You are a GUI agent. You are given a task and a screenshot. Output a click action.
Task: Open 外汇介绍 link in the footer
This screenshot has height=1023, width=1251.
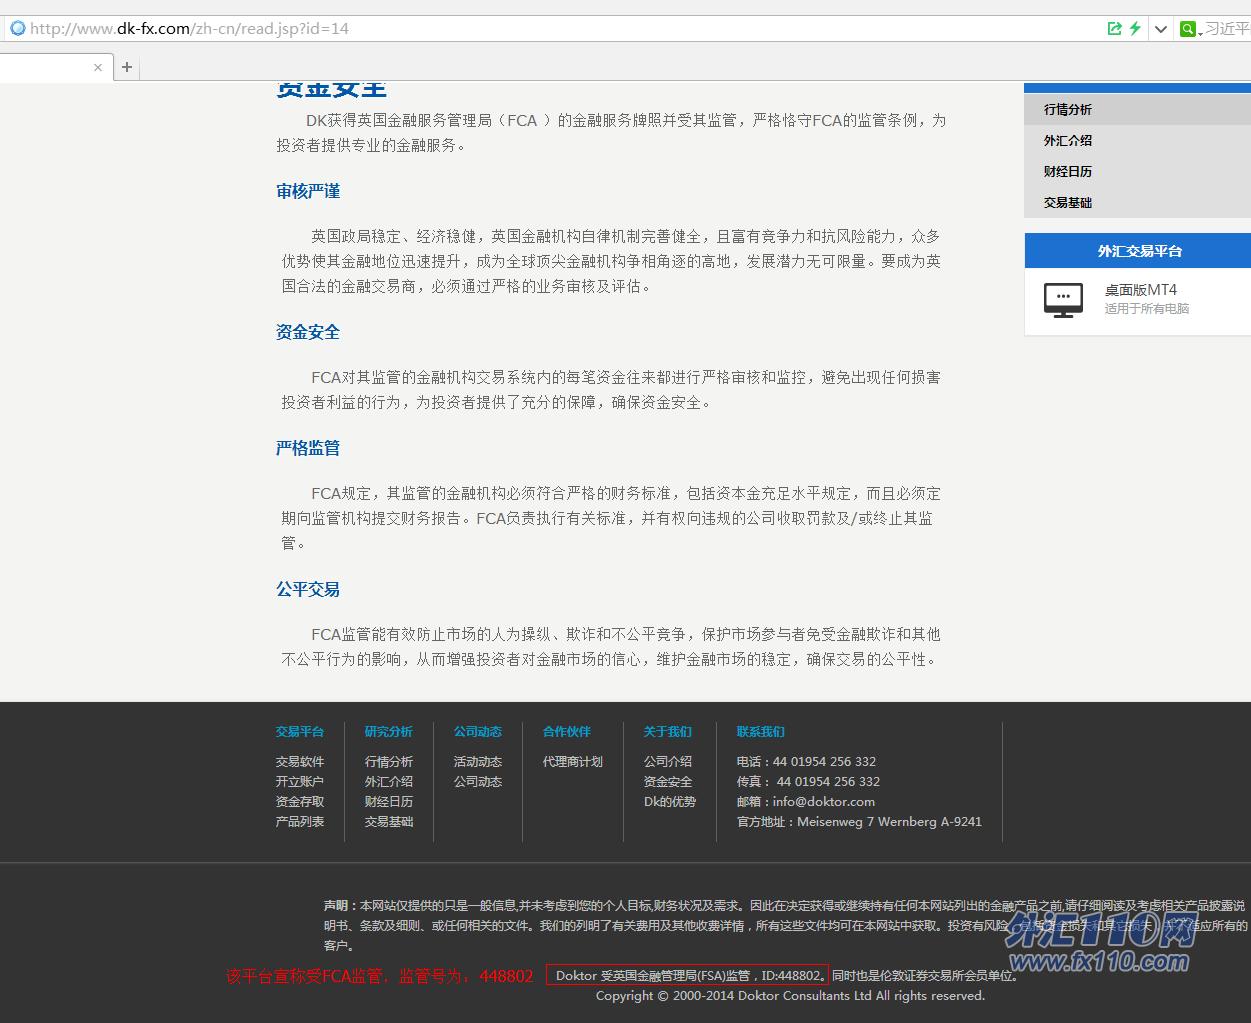point(389,782)
